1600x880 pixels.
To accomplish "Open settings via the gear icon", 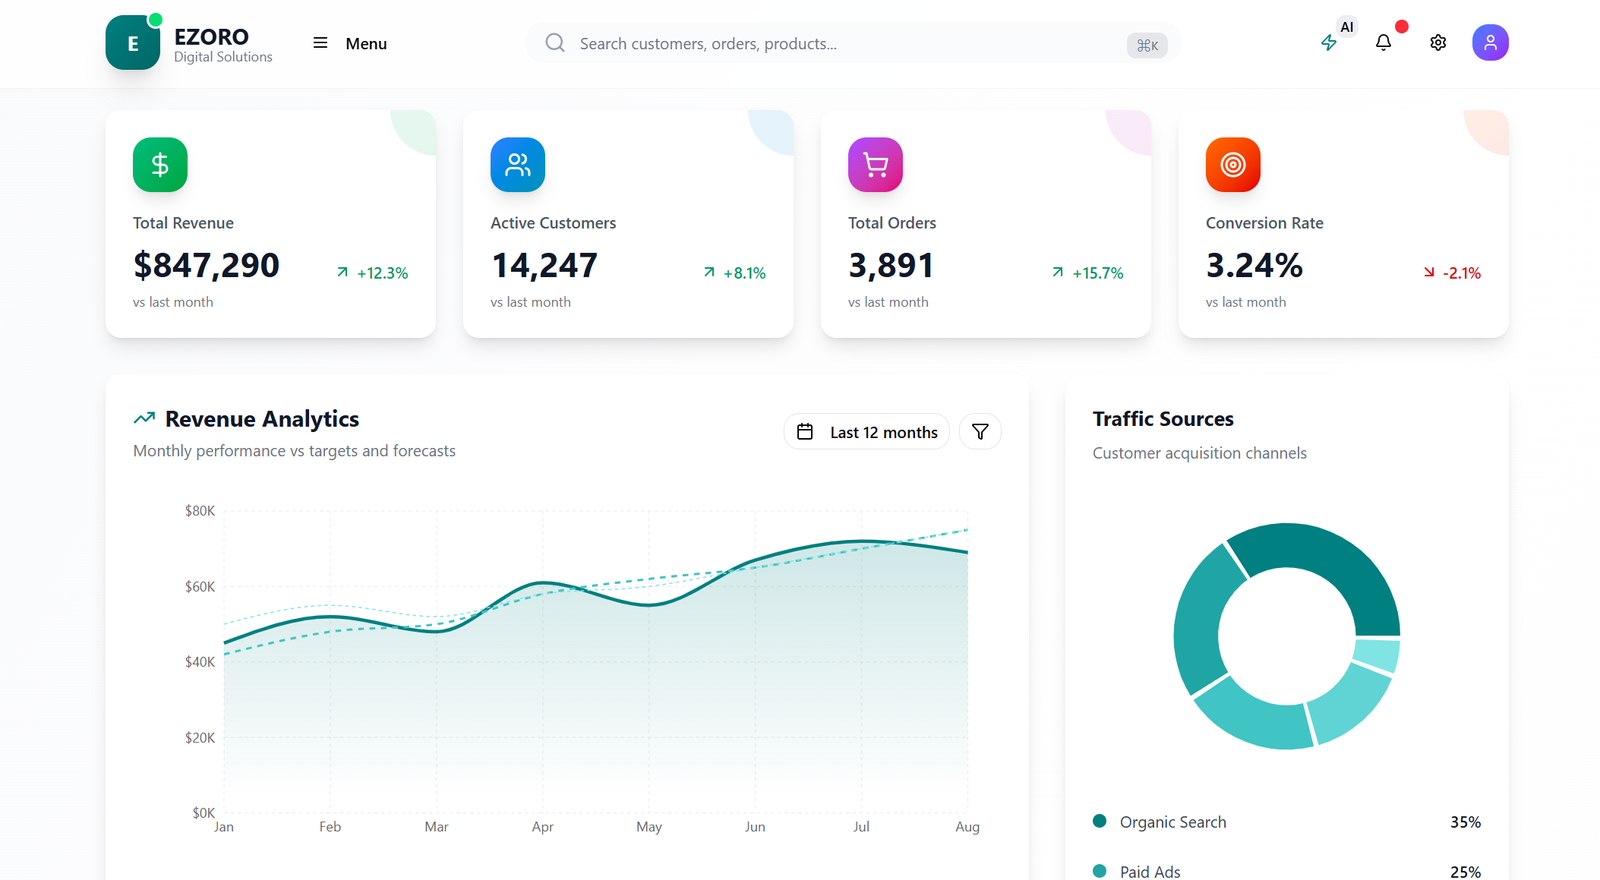I will click(1438, 43).
